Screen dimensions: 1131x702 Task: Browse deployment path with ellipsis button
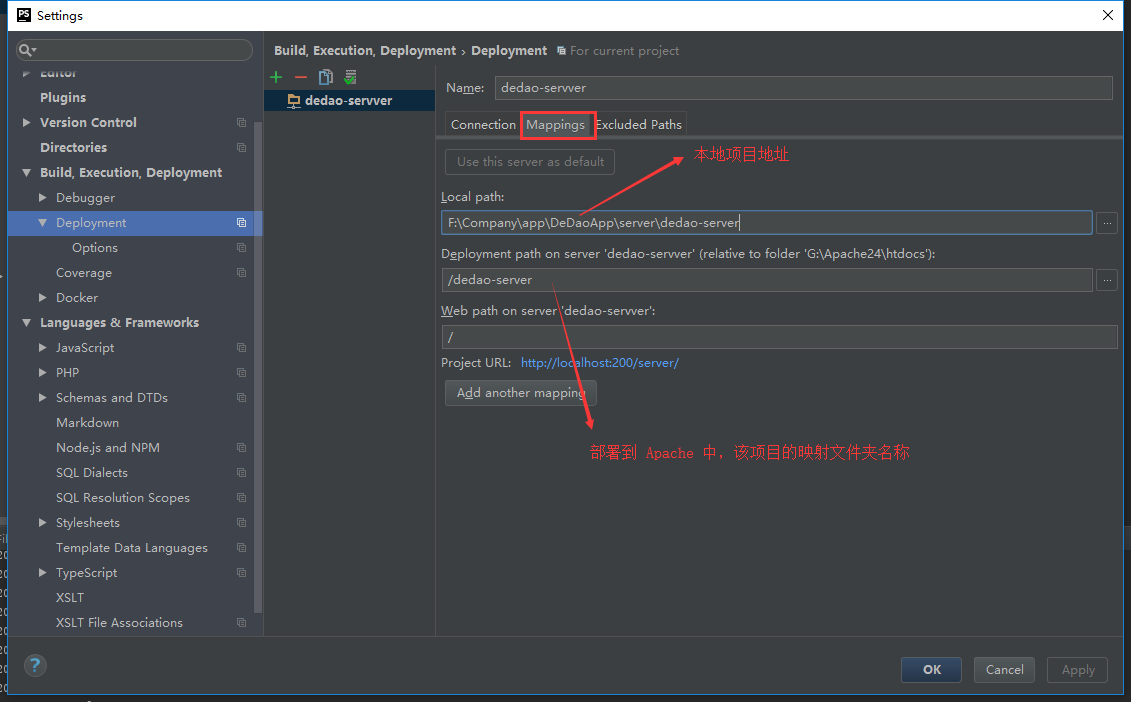coord(1106,280)
